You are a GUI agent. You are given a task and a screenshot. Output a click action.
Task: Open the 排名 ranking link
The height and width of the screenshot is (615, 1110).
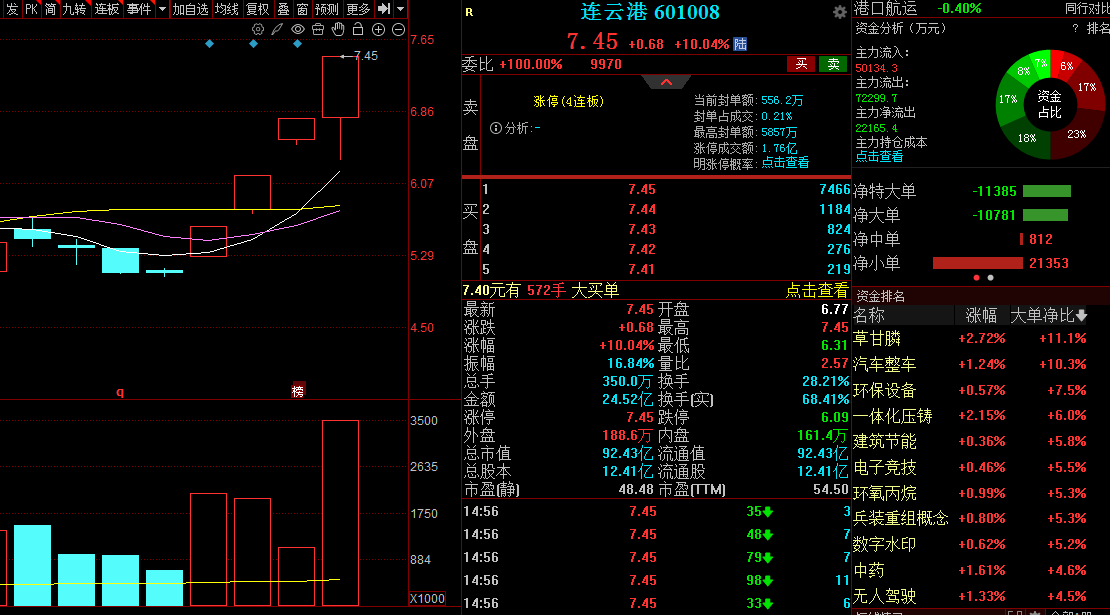1098,28
